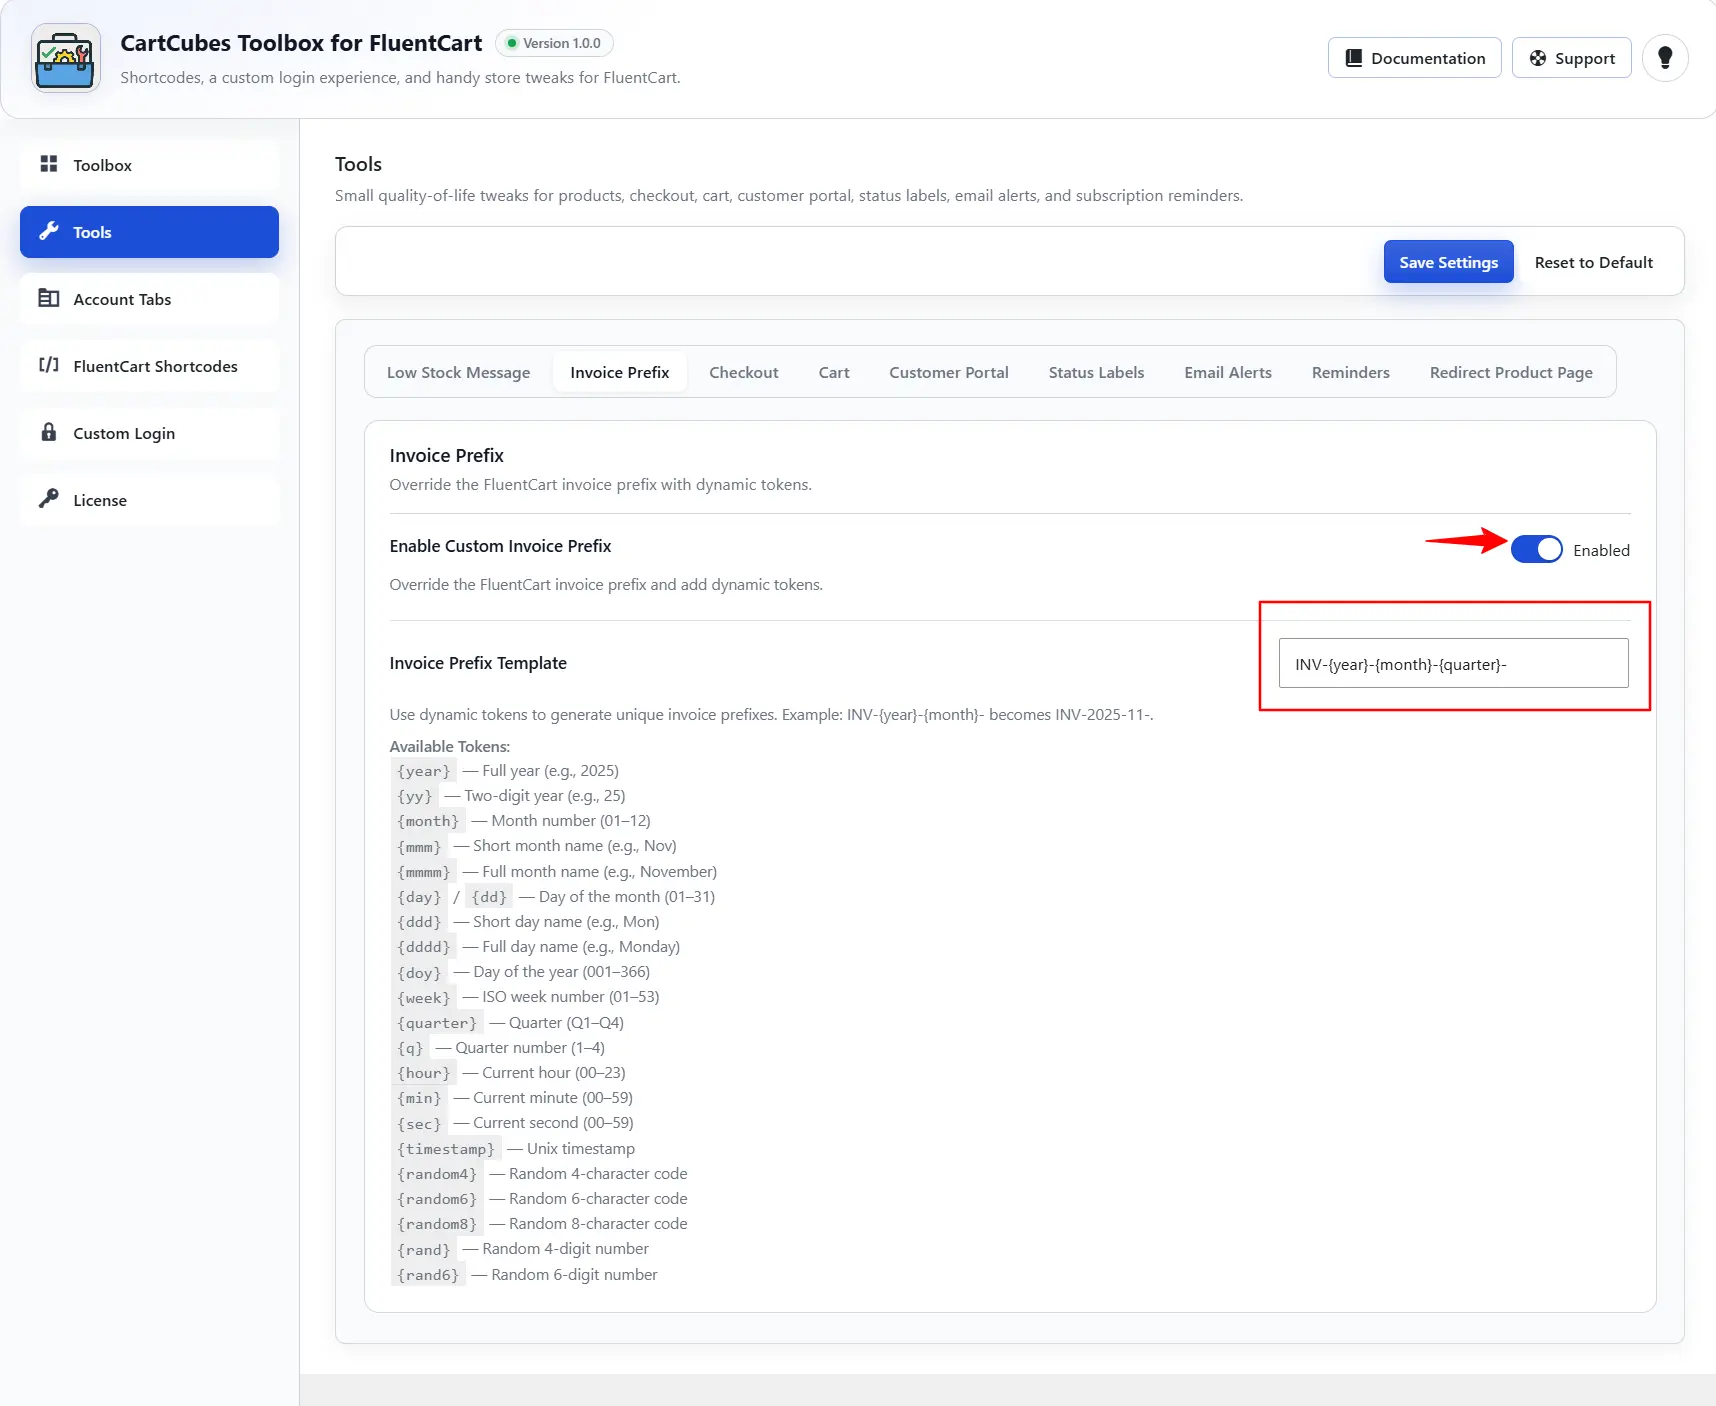This screenshot has height=1406, width=1716.
Task: Click the book icon on Documentation
Action: [1353, 58]
